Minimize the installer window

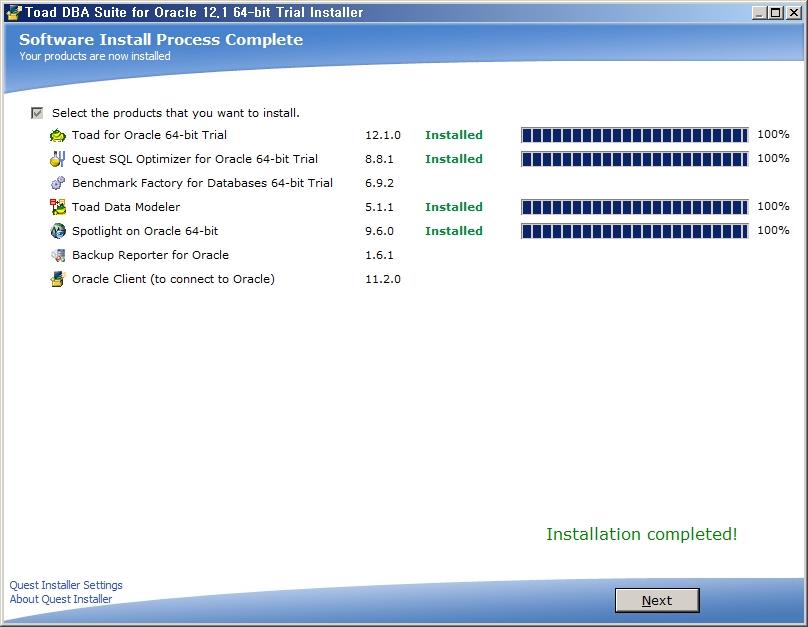tap(760, 12)
